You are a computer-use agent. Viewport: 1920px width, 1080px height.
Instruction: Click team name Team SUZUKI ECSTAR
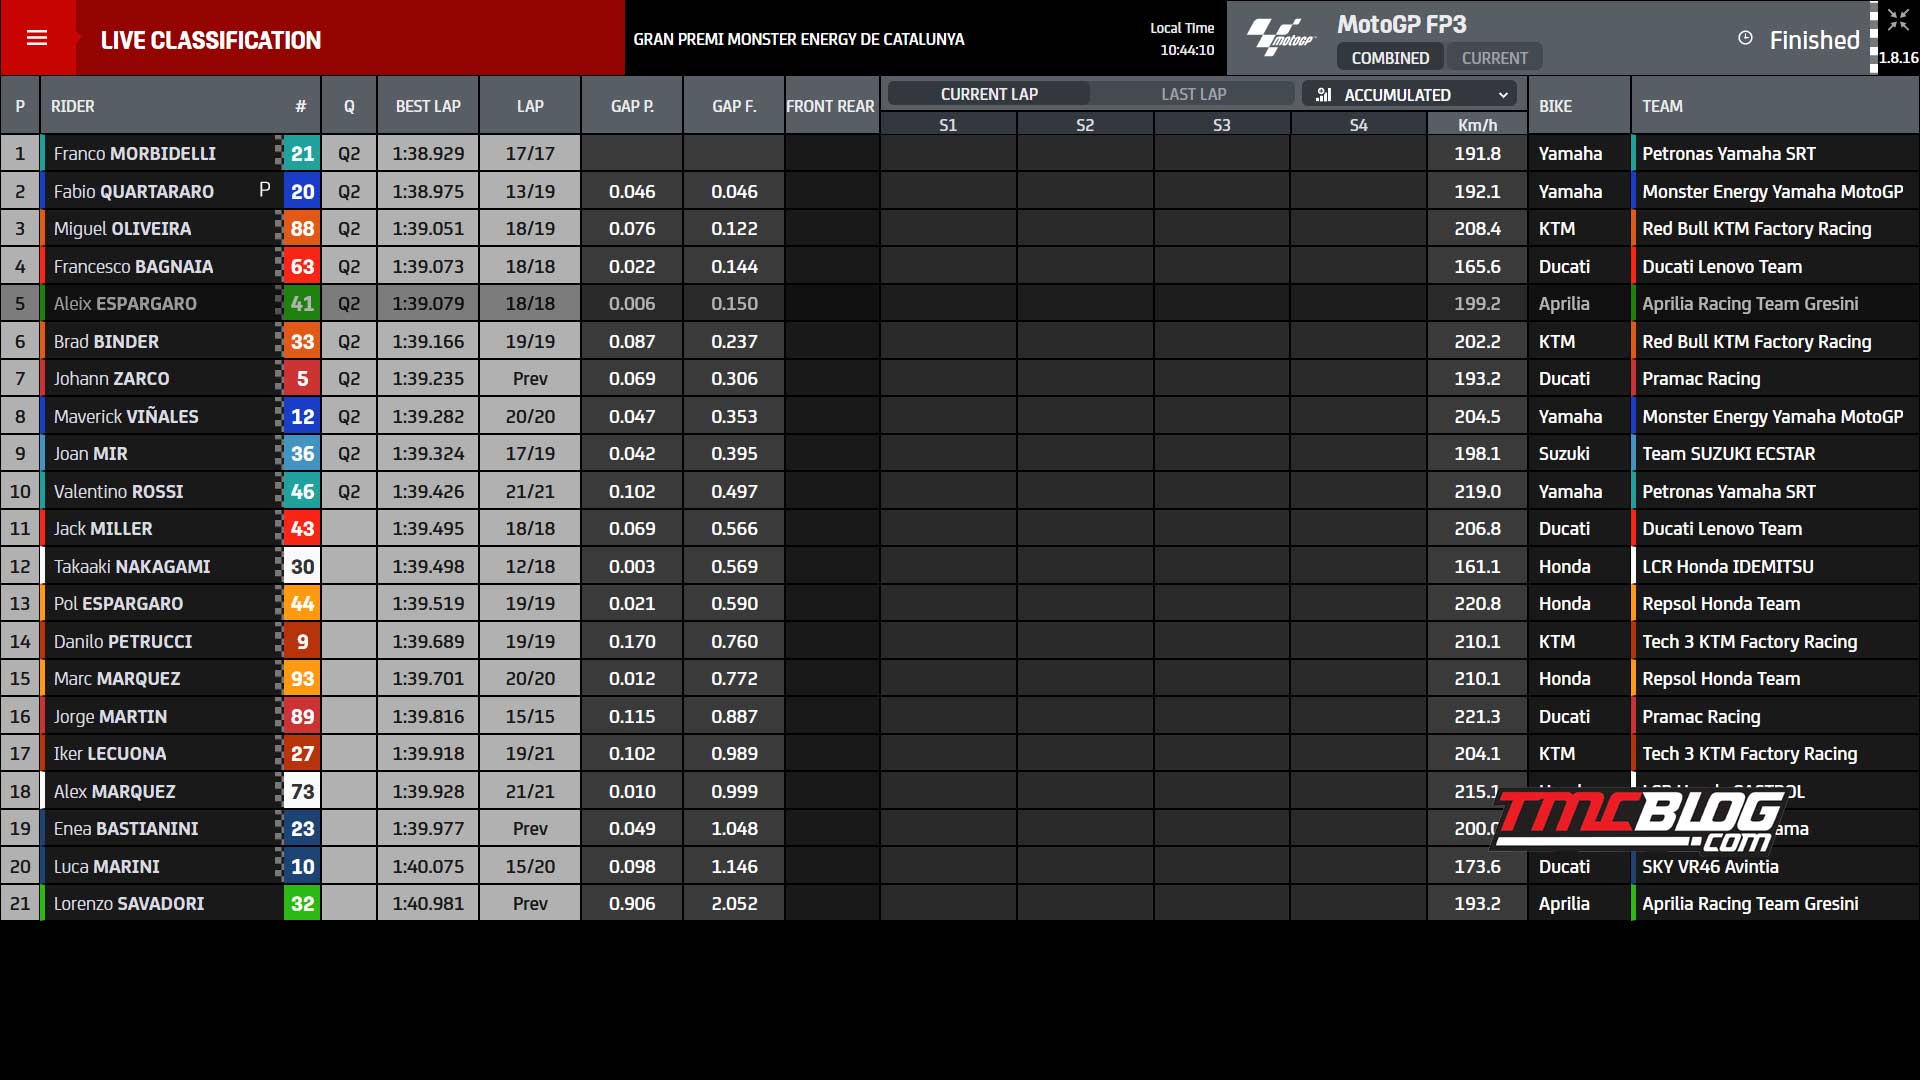pos(1728,454)
